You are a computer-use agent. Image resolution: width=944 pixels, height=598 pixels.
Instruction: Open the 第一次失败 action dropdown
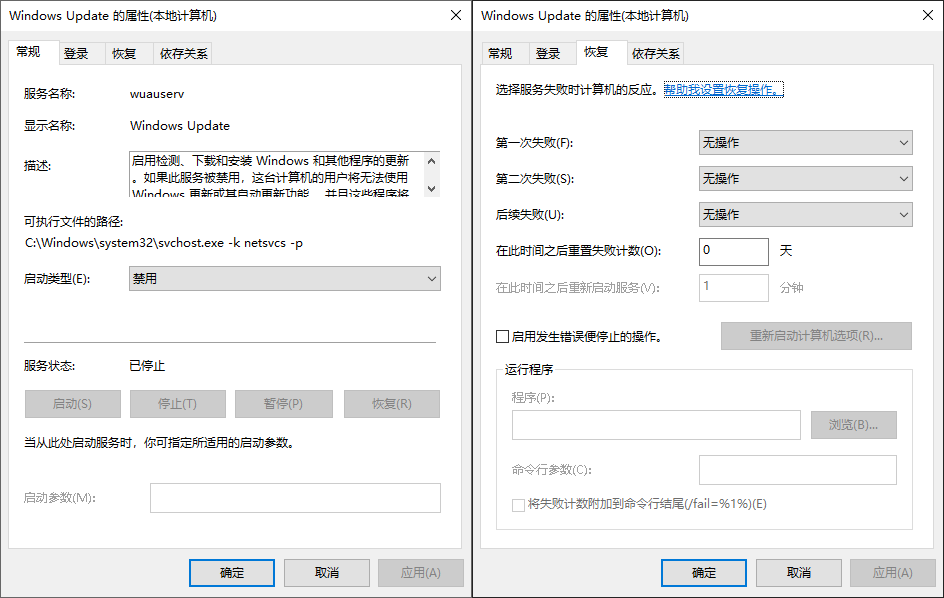806,143
